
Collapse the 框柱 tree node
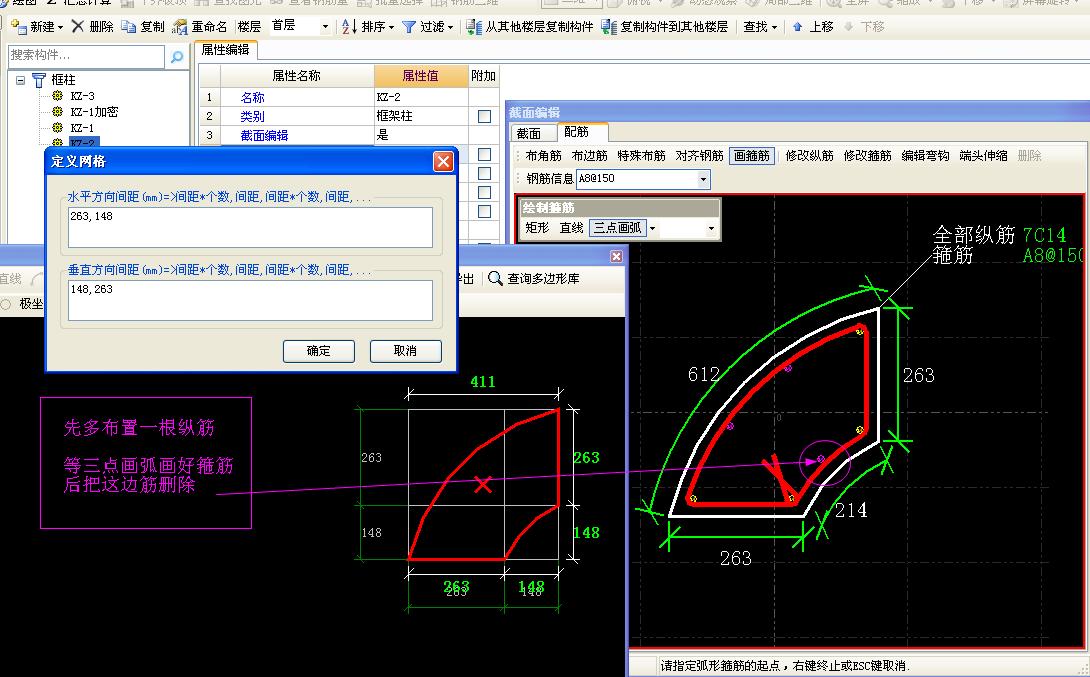click(21, 80)
